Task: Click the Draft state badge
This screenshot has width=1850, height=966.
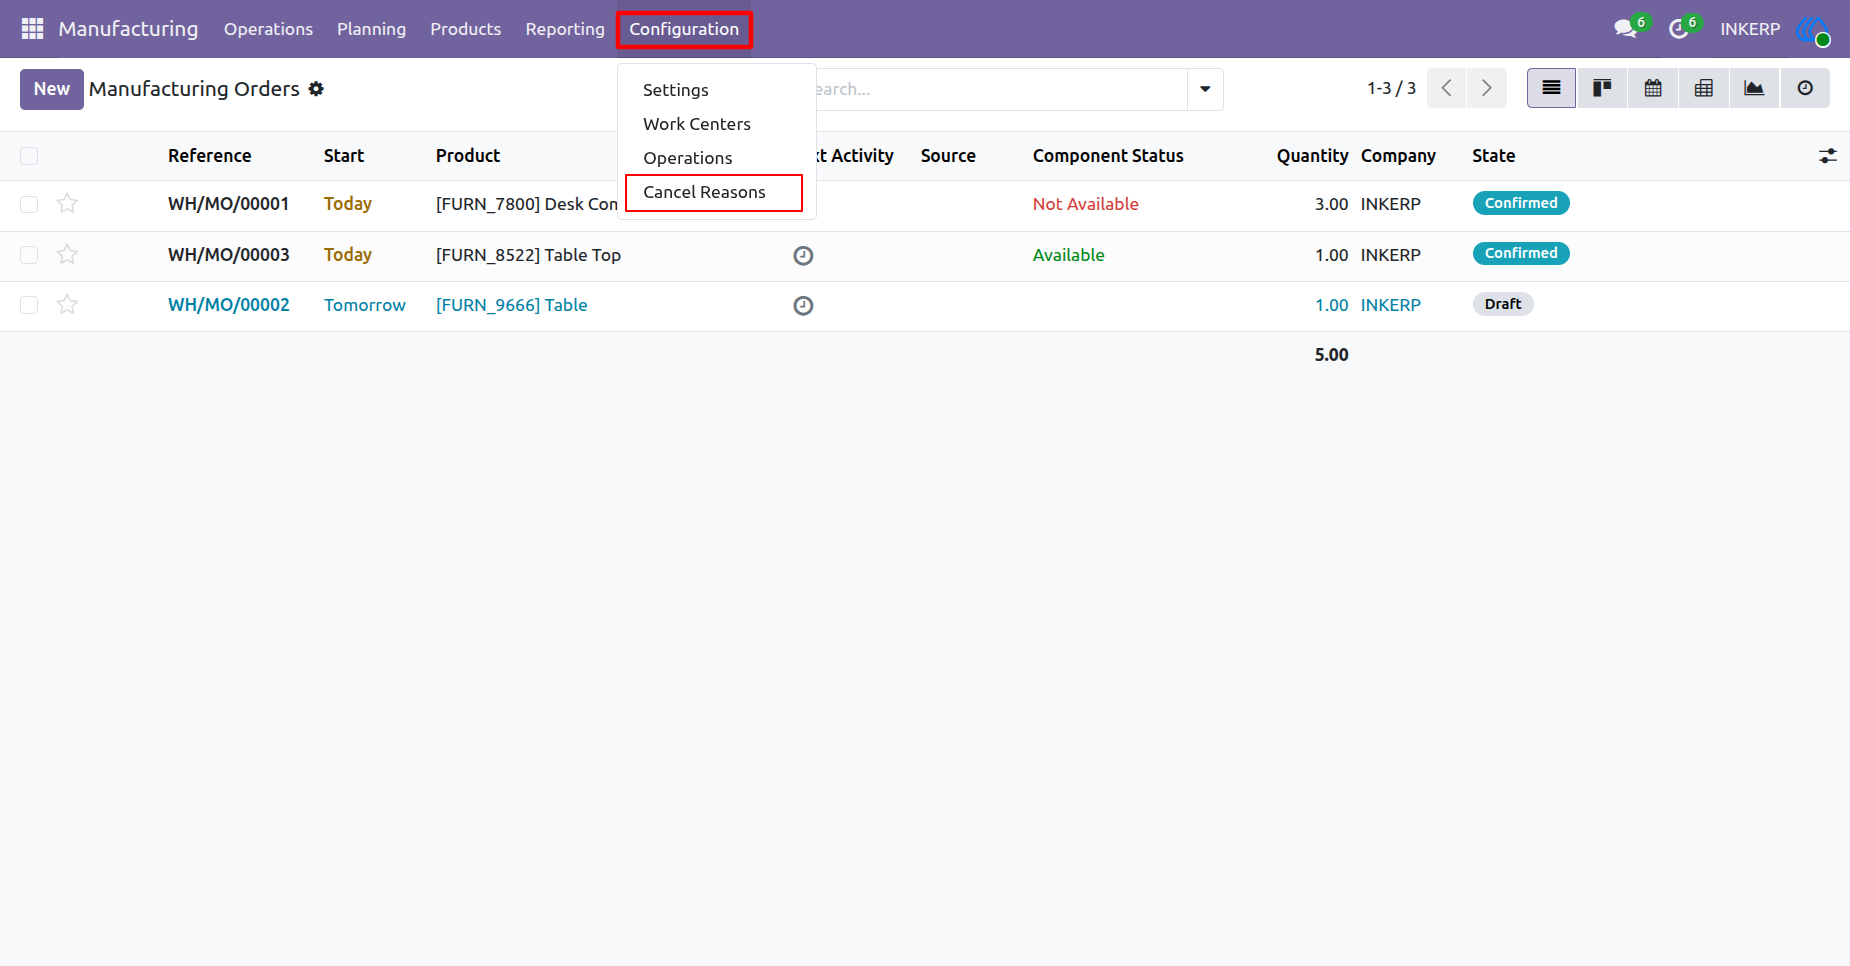Action: coord(1503,304)
